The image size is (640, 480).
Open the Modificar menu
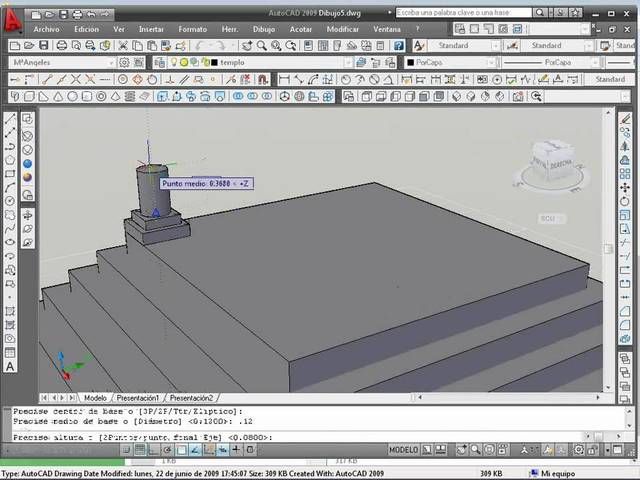(x=343, y=29)
